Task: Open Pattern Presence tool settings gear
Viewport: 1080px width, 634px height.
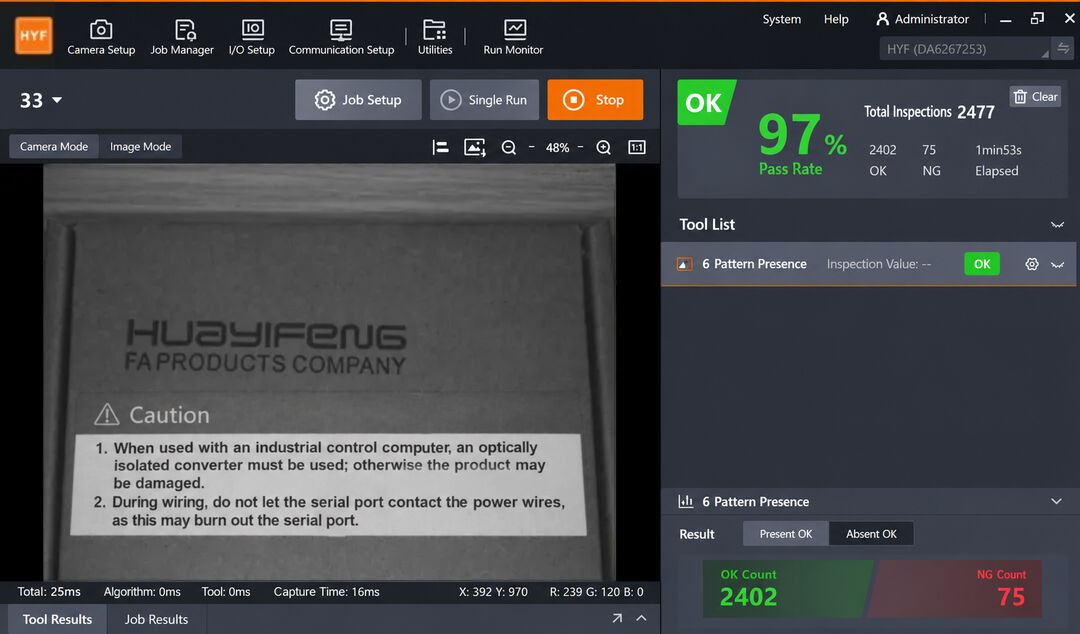Action: 1031,264
